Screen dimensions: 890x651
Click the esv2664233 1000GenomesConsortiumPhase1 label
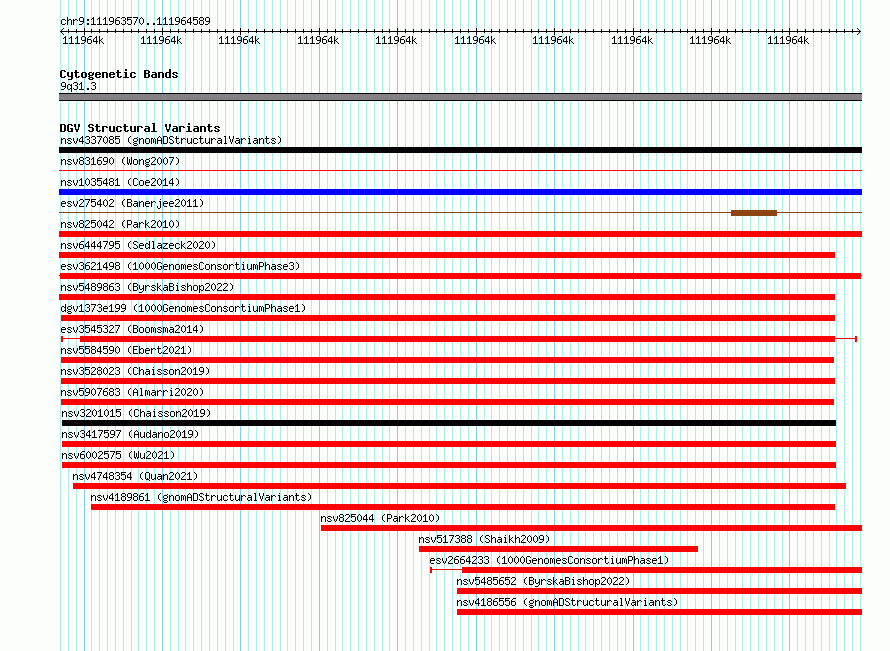pyautogui.click(x=549, y=560)
